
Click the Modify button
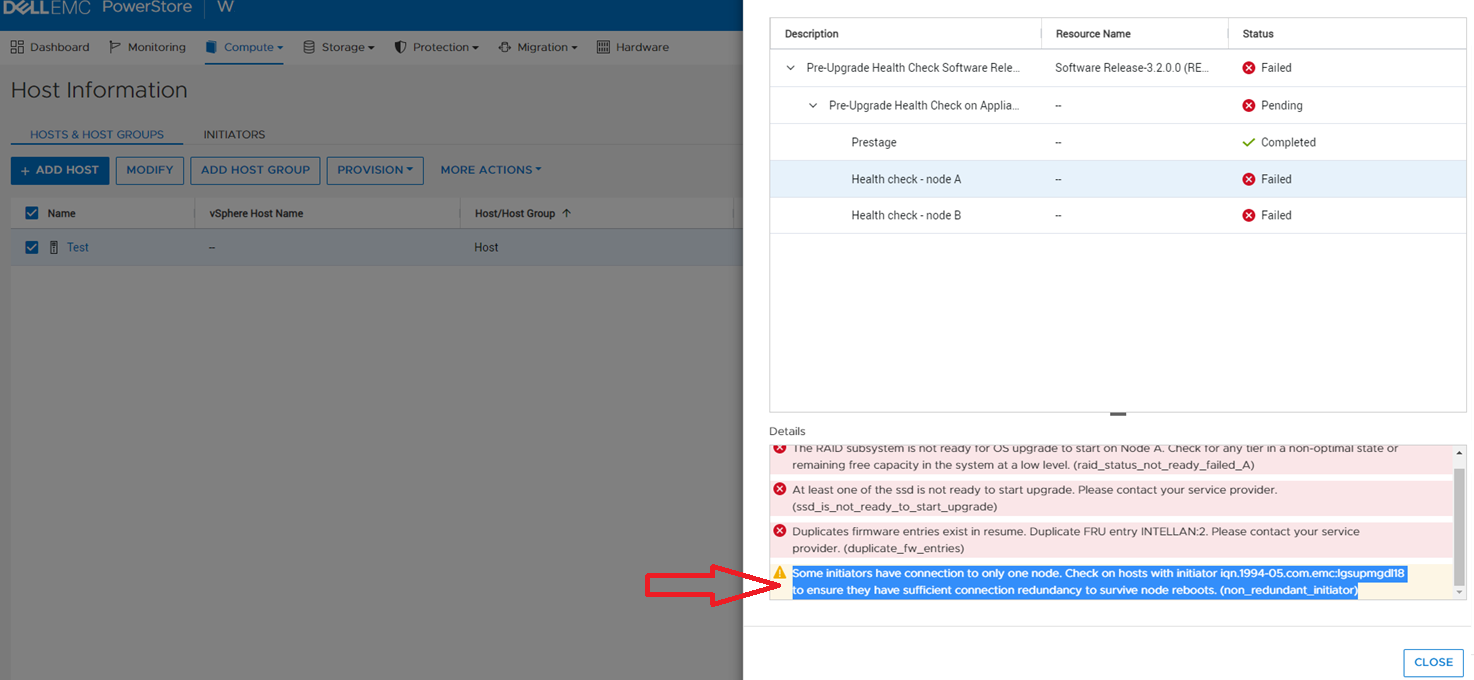click(x=150, y=170)
